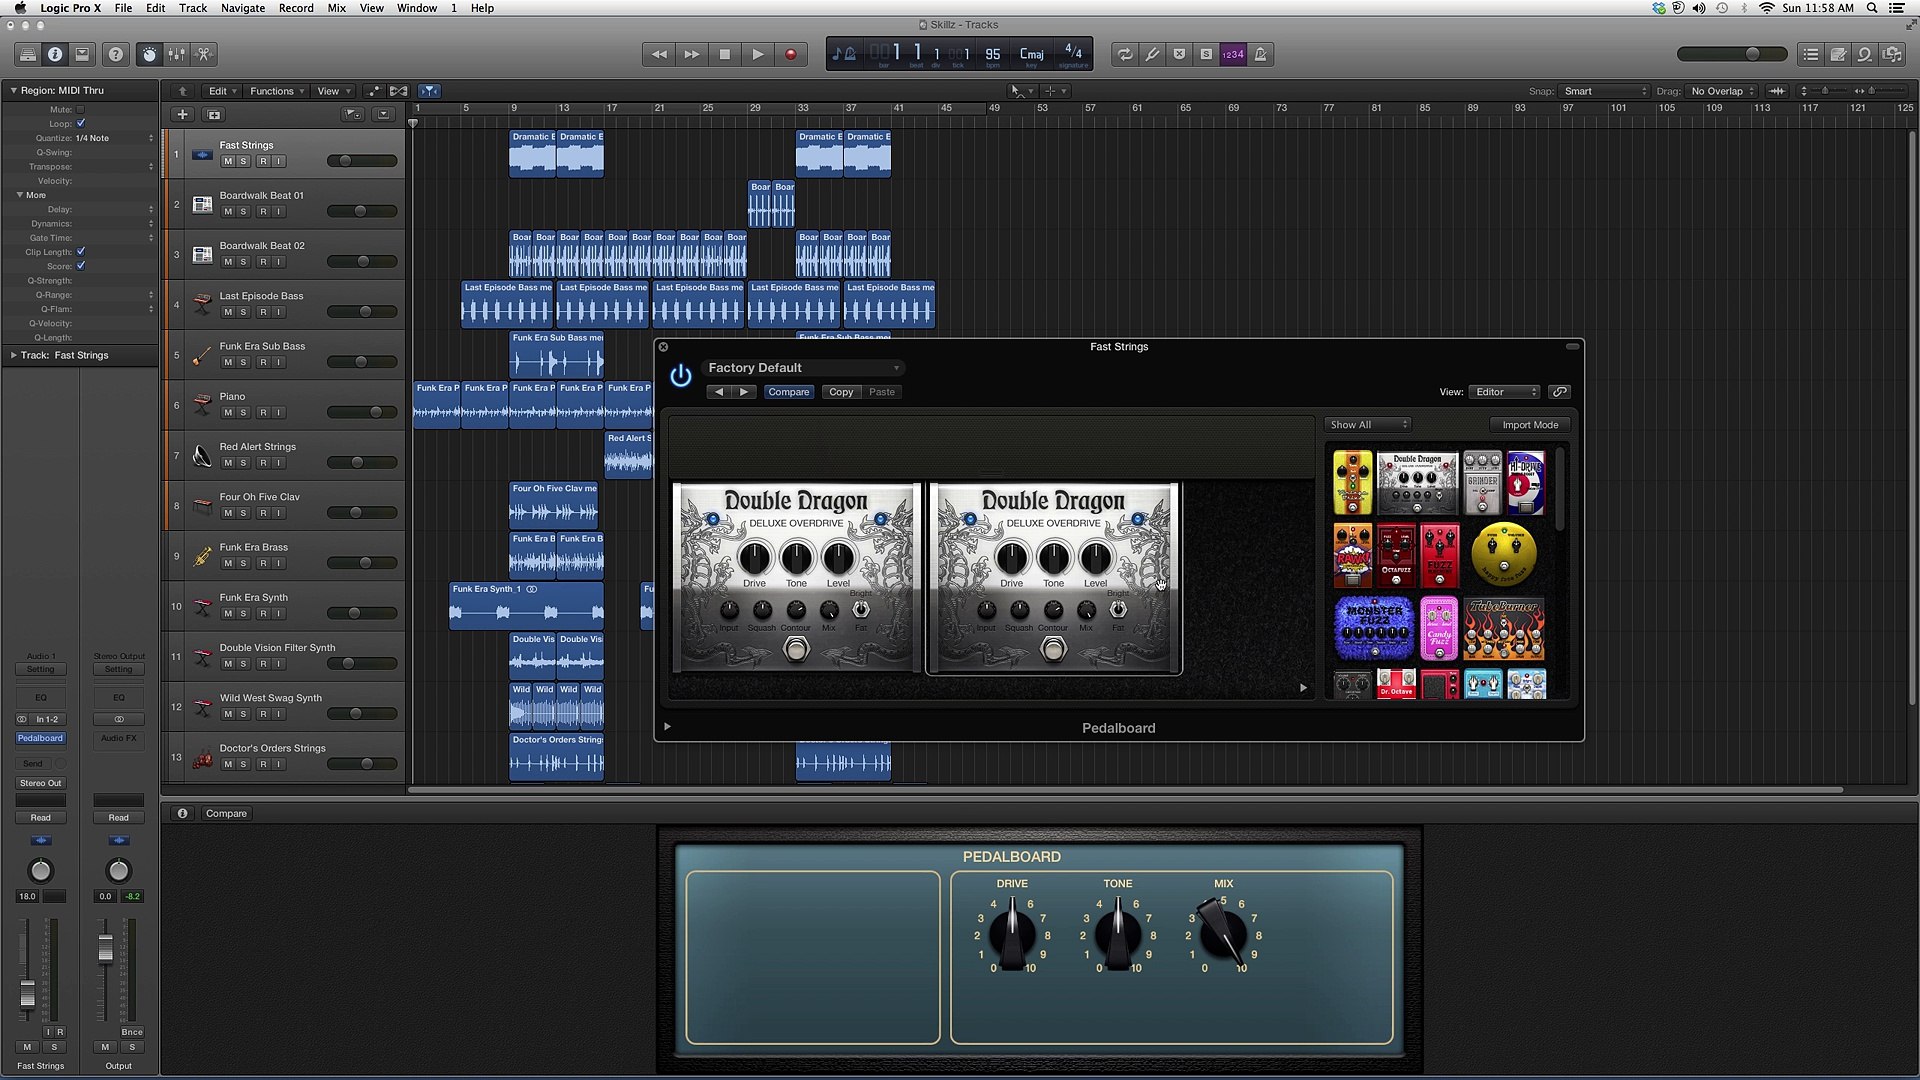The width and height of the screenshot is (1920, 1080).
Task: Click the Copy button in plugin header
Action: click(841, 392)
